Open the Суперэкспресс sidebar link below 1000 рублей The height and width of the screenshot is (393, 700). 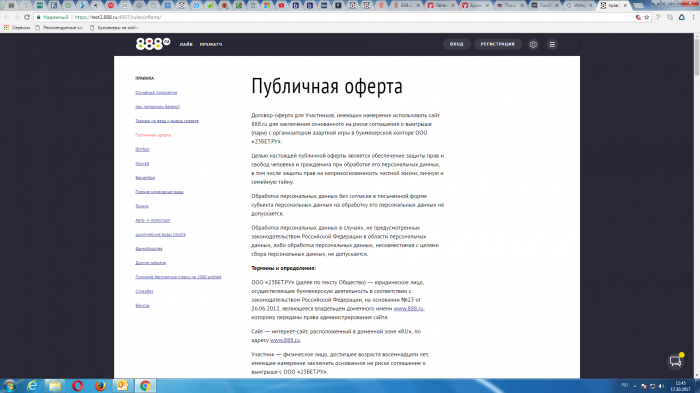144,291
